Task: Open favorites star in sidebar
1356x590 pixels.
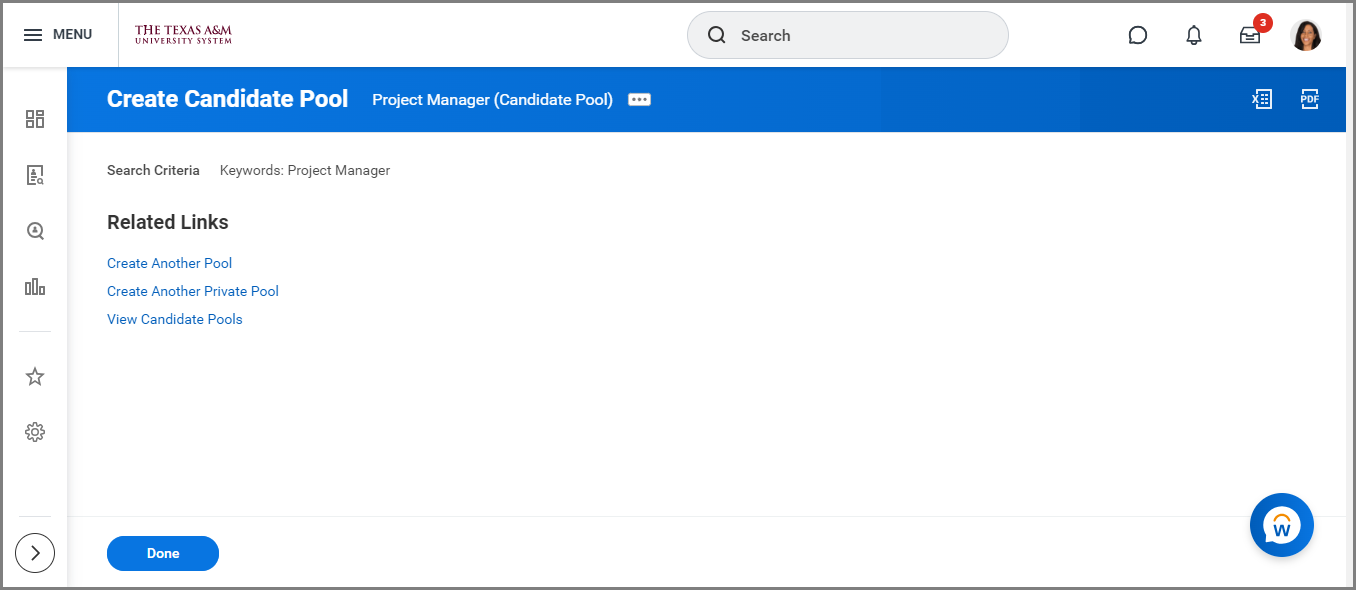Action: [35, 377]
